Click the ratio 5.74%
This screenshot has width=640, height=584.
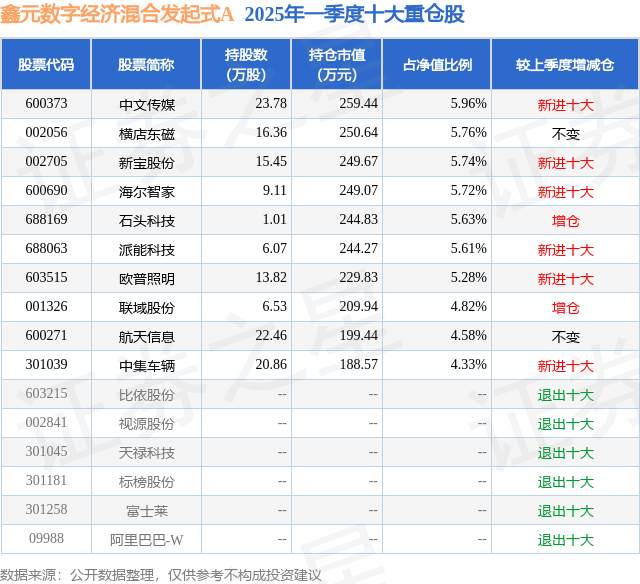[469, 162]
